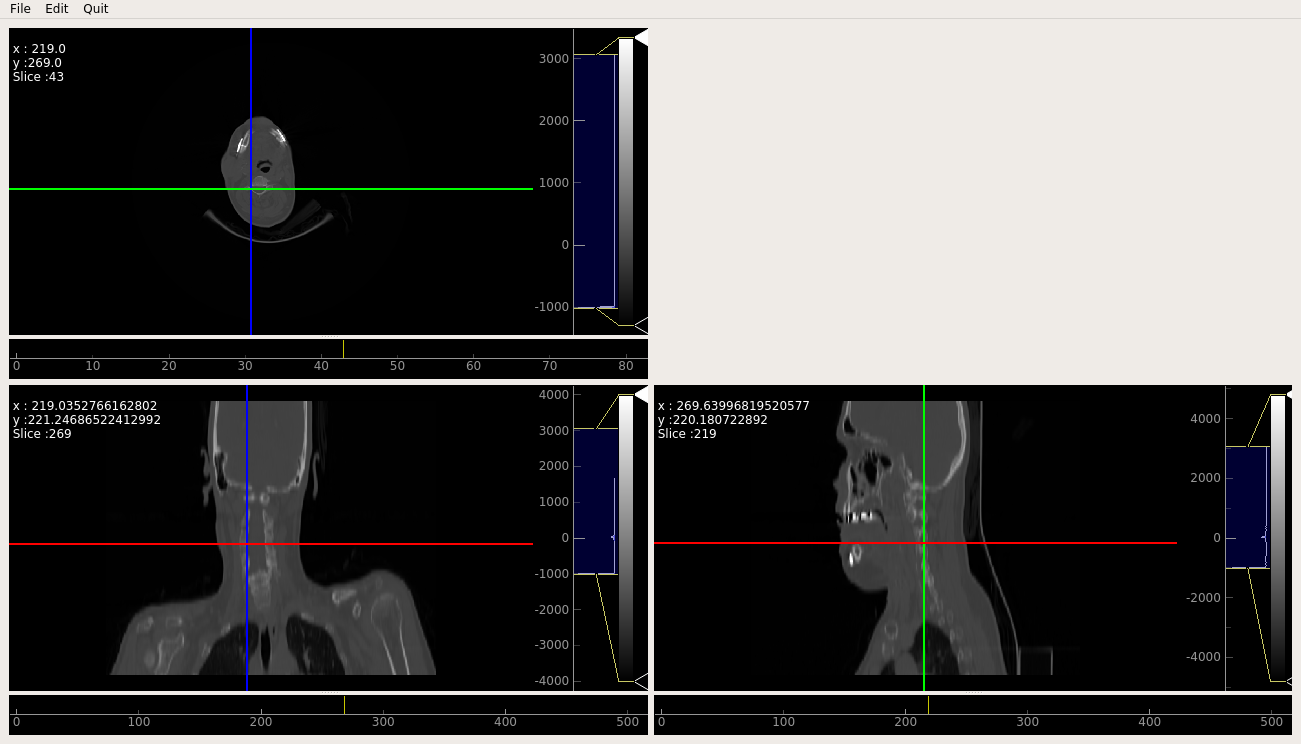Viewport: 1301px width, 744px height.
Task: Click the -4000 label on the coronal histogram axis
Action: click(550, 681)
